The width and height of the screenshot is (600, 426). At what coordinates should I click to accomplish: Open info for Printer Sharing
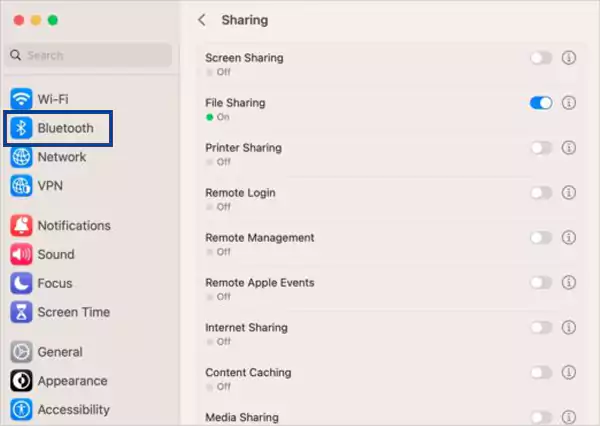point(569,148)
